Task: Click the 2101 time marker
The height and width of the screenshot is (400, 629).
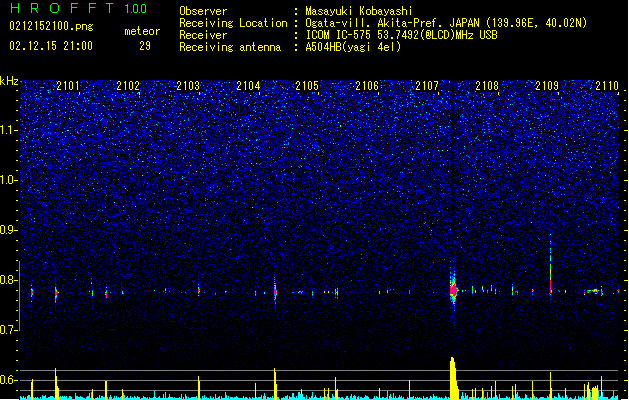Action: [x=68, y=85]
